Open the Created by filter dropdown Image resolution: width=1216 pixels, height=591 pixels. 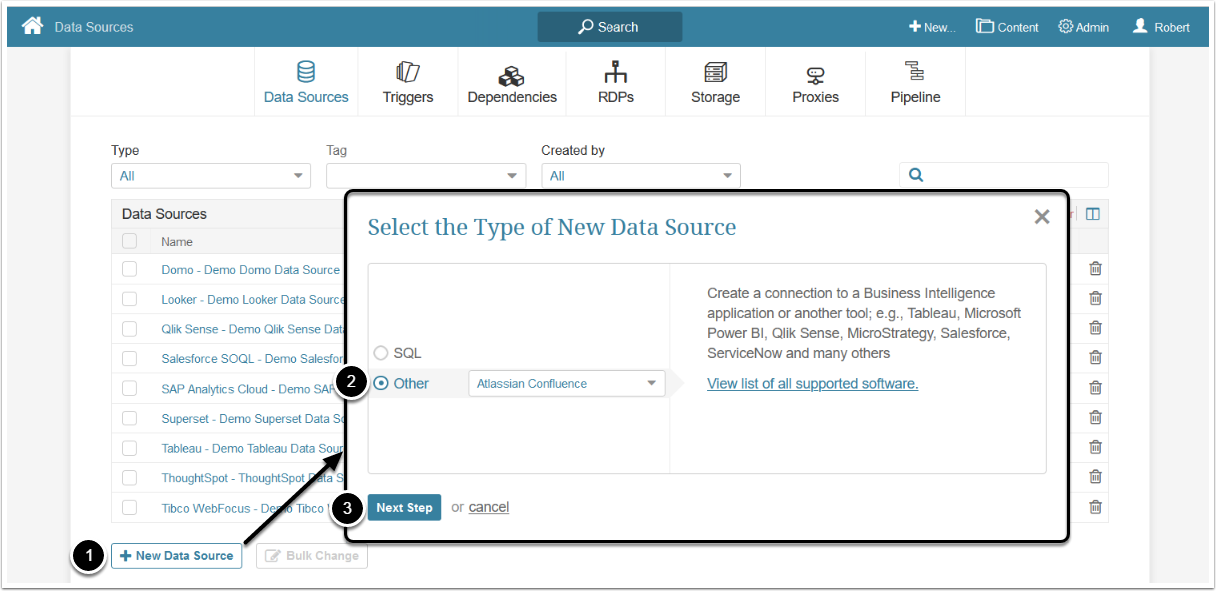641,176
